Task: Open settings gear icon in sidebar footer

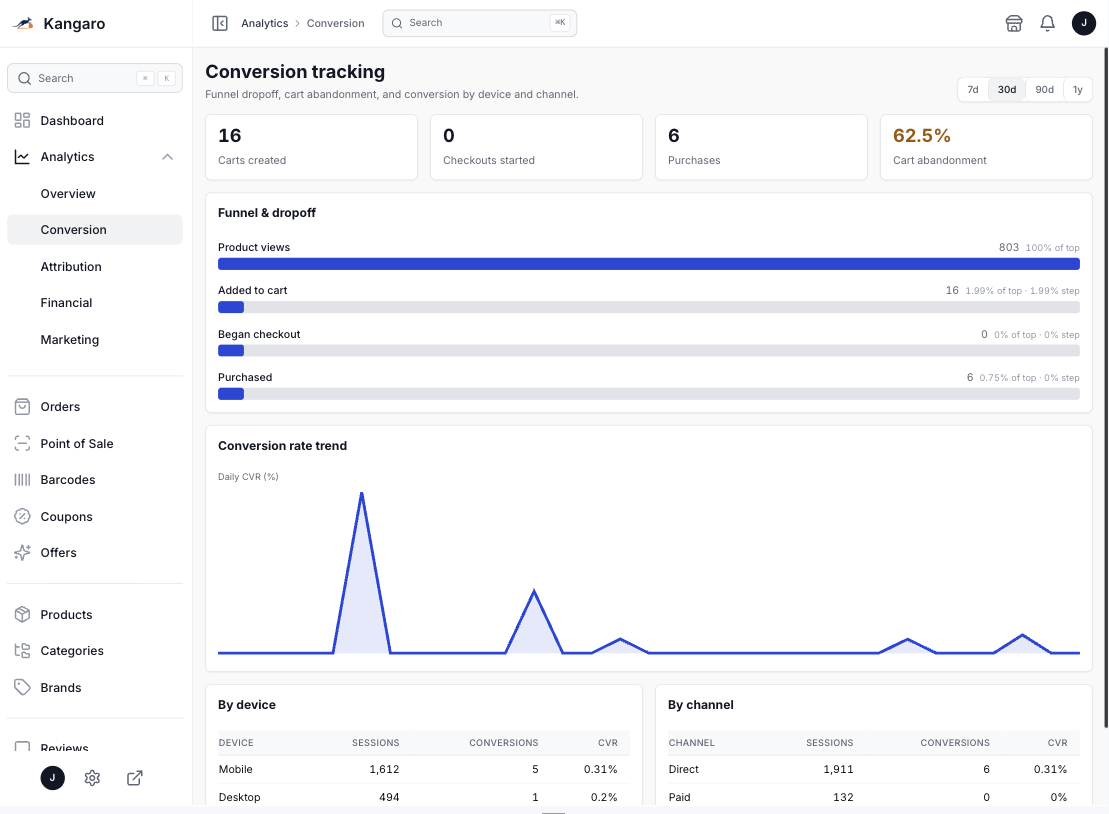Action: (92, 778)
